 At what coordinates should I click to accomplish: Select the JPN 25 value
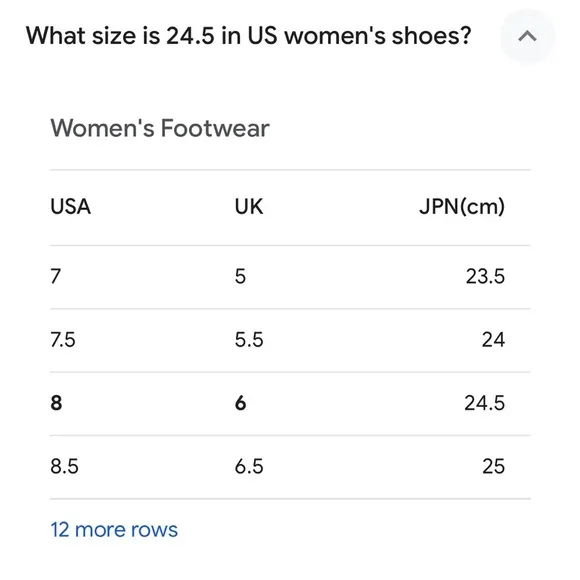pyautogui.click(x=493, y=466)
